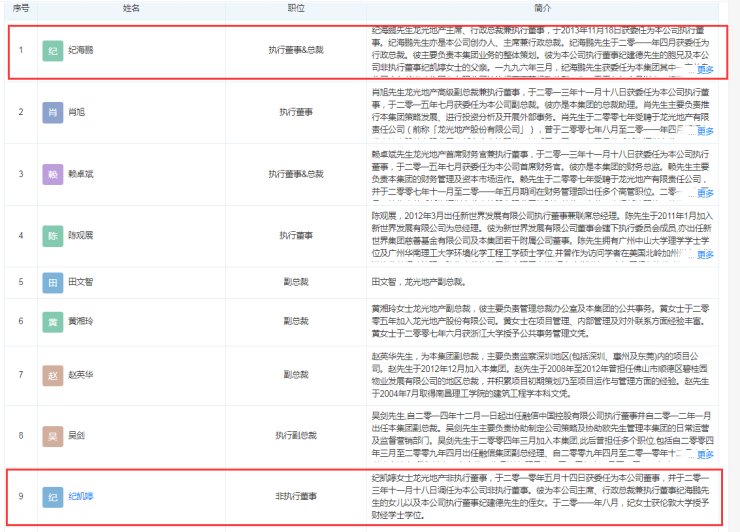Expand 更多 in 肖旭's description

[x=705, y=131]
